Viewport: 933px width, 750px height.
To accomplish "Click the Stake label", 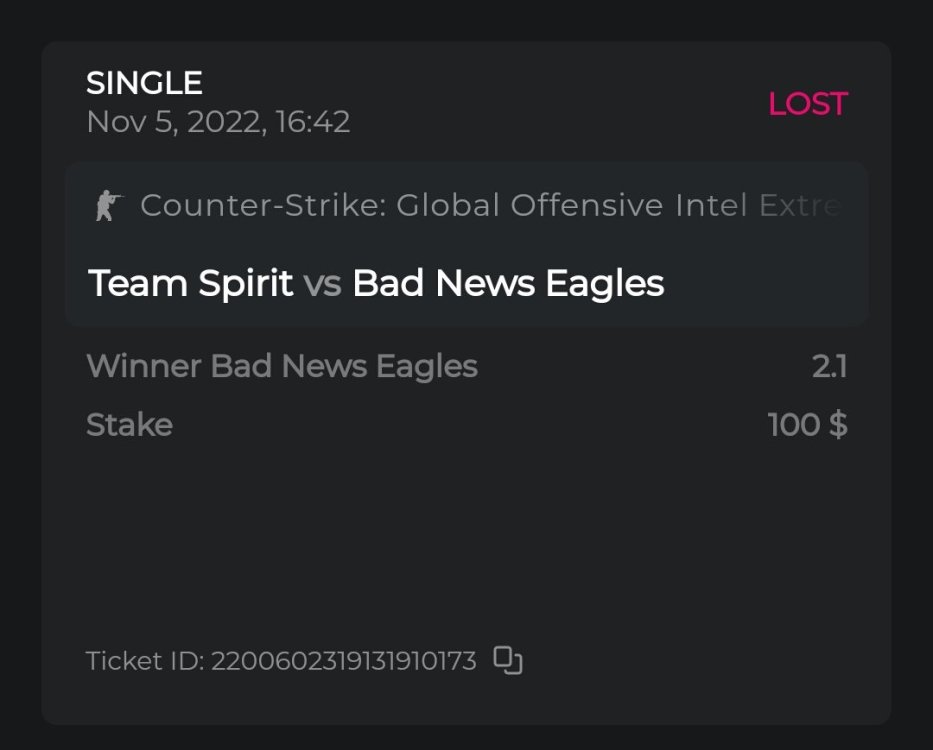I will click(x=129, y=425).
